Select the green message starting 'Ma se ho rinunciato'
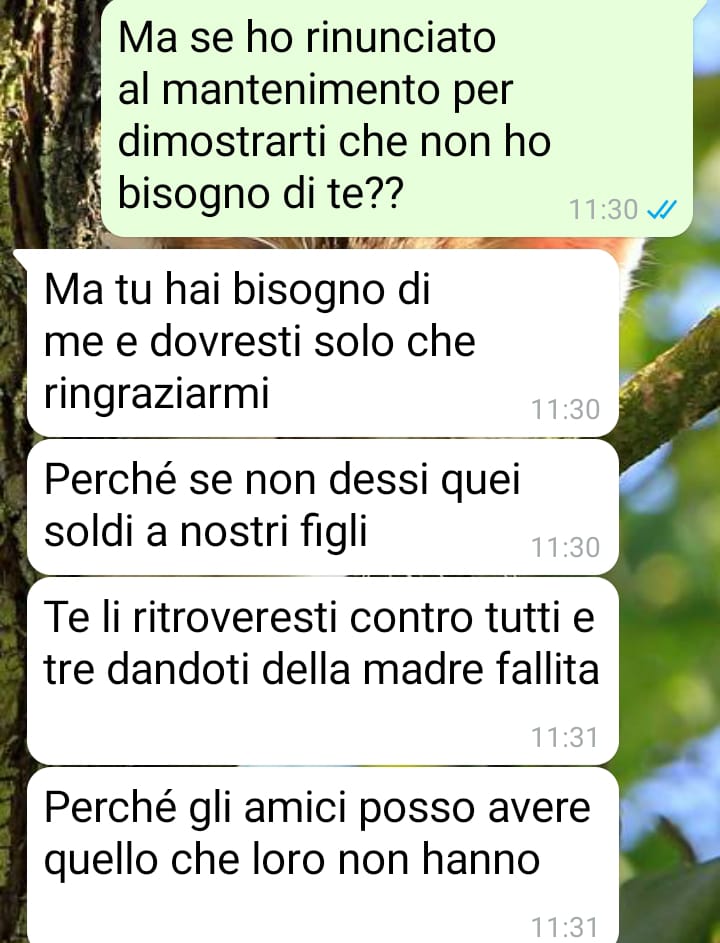Viewport: 720px width, 943px height. (397, 117)
